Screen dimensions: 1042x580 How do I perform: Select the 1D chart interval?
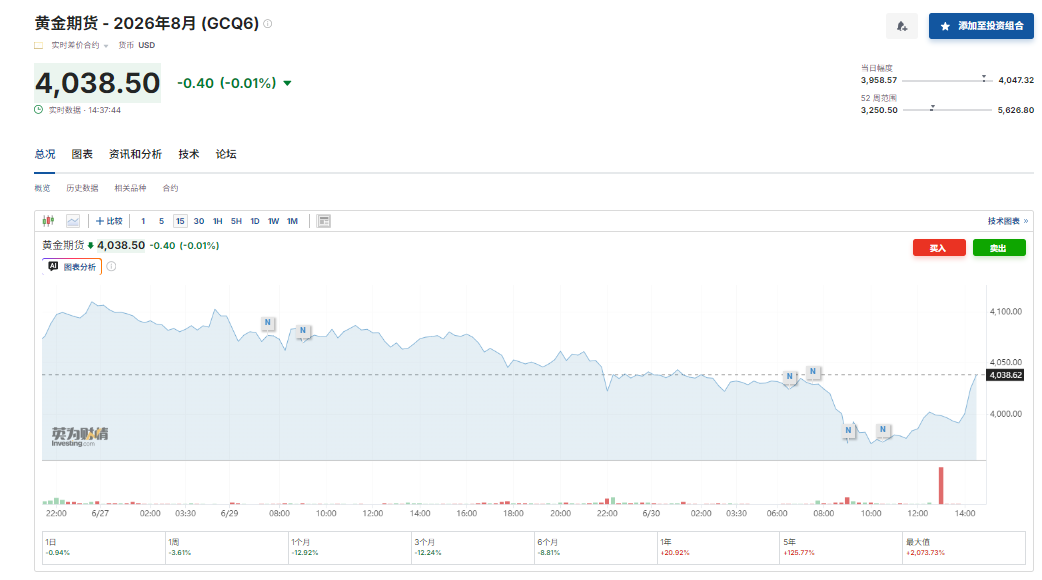pyautogui.click(x=255, y=221)
